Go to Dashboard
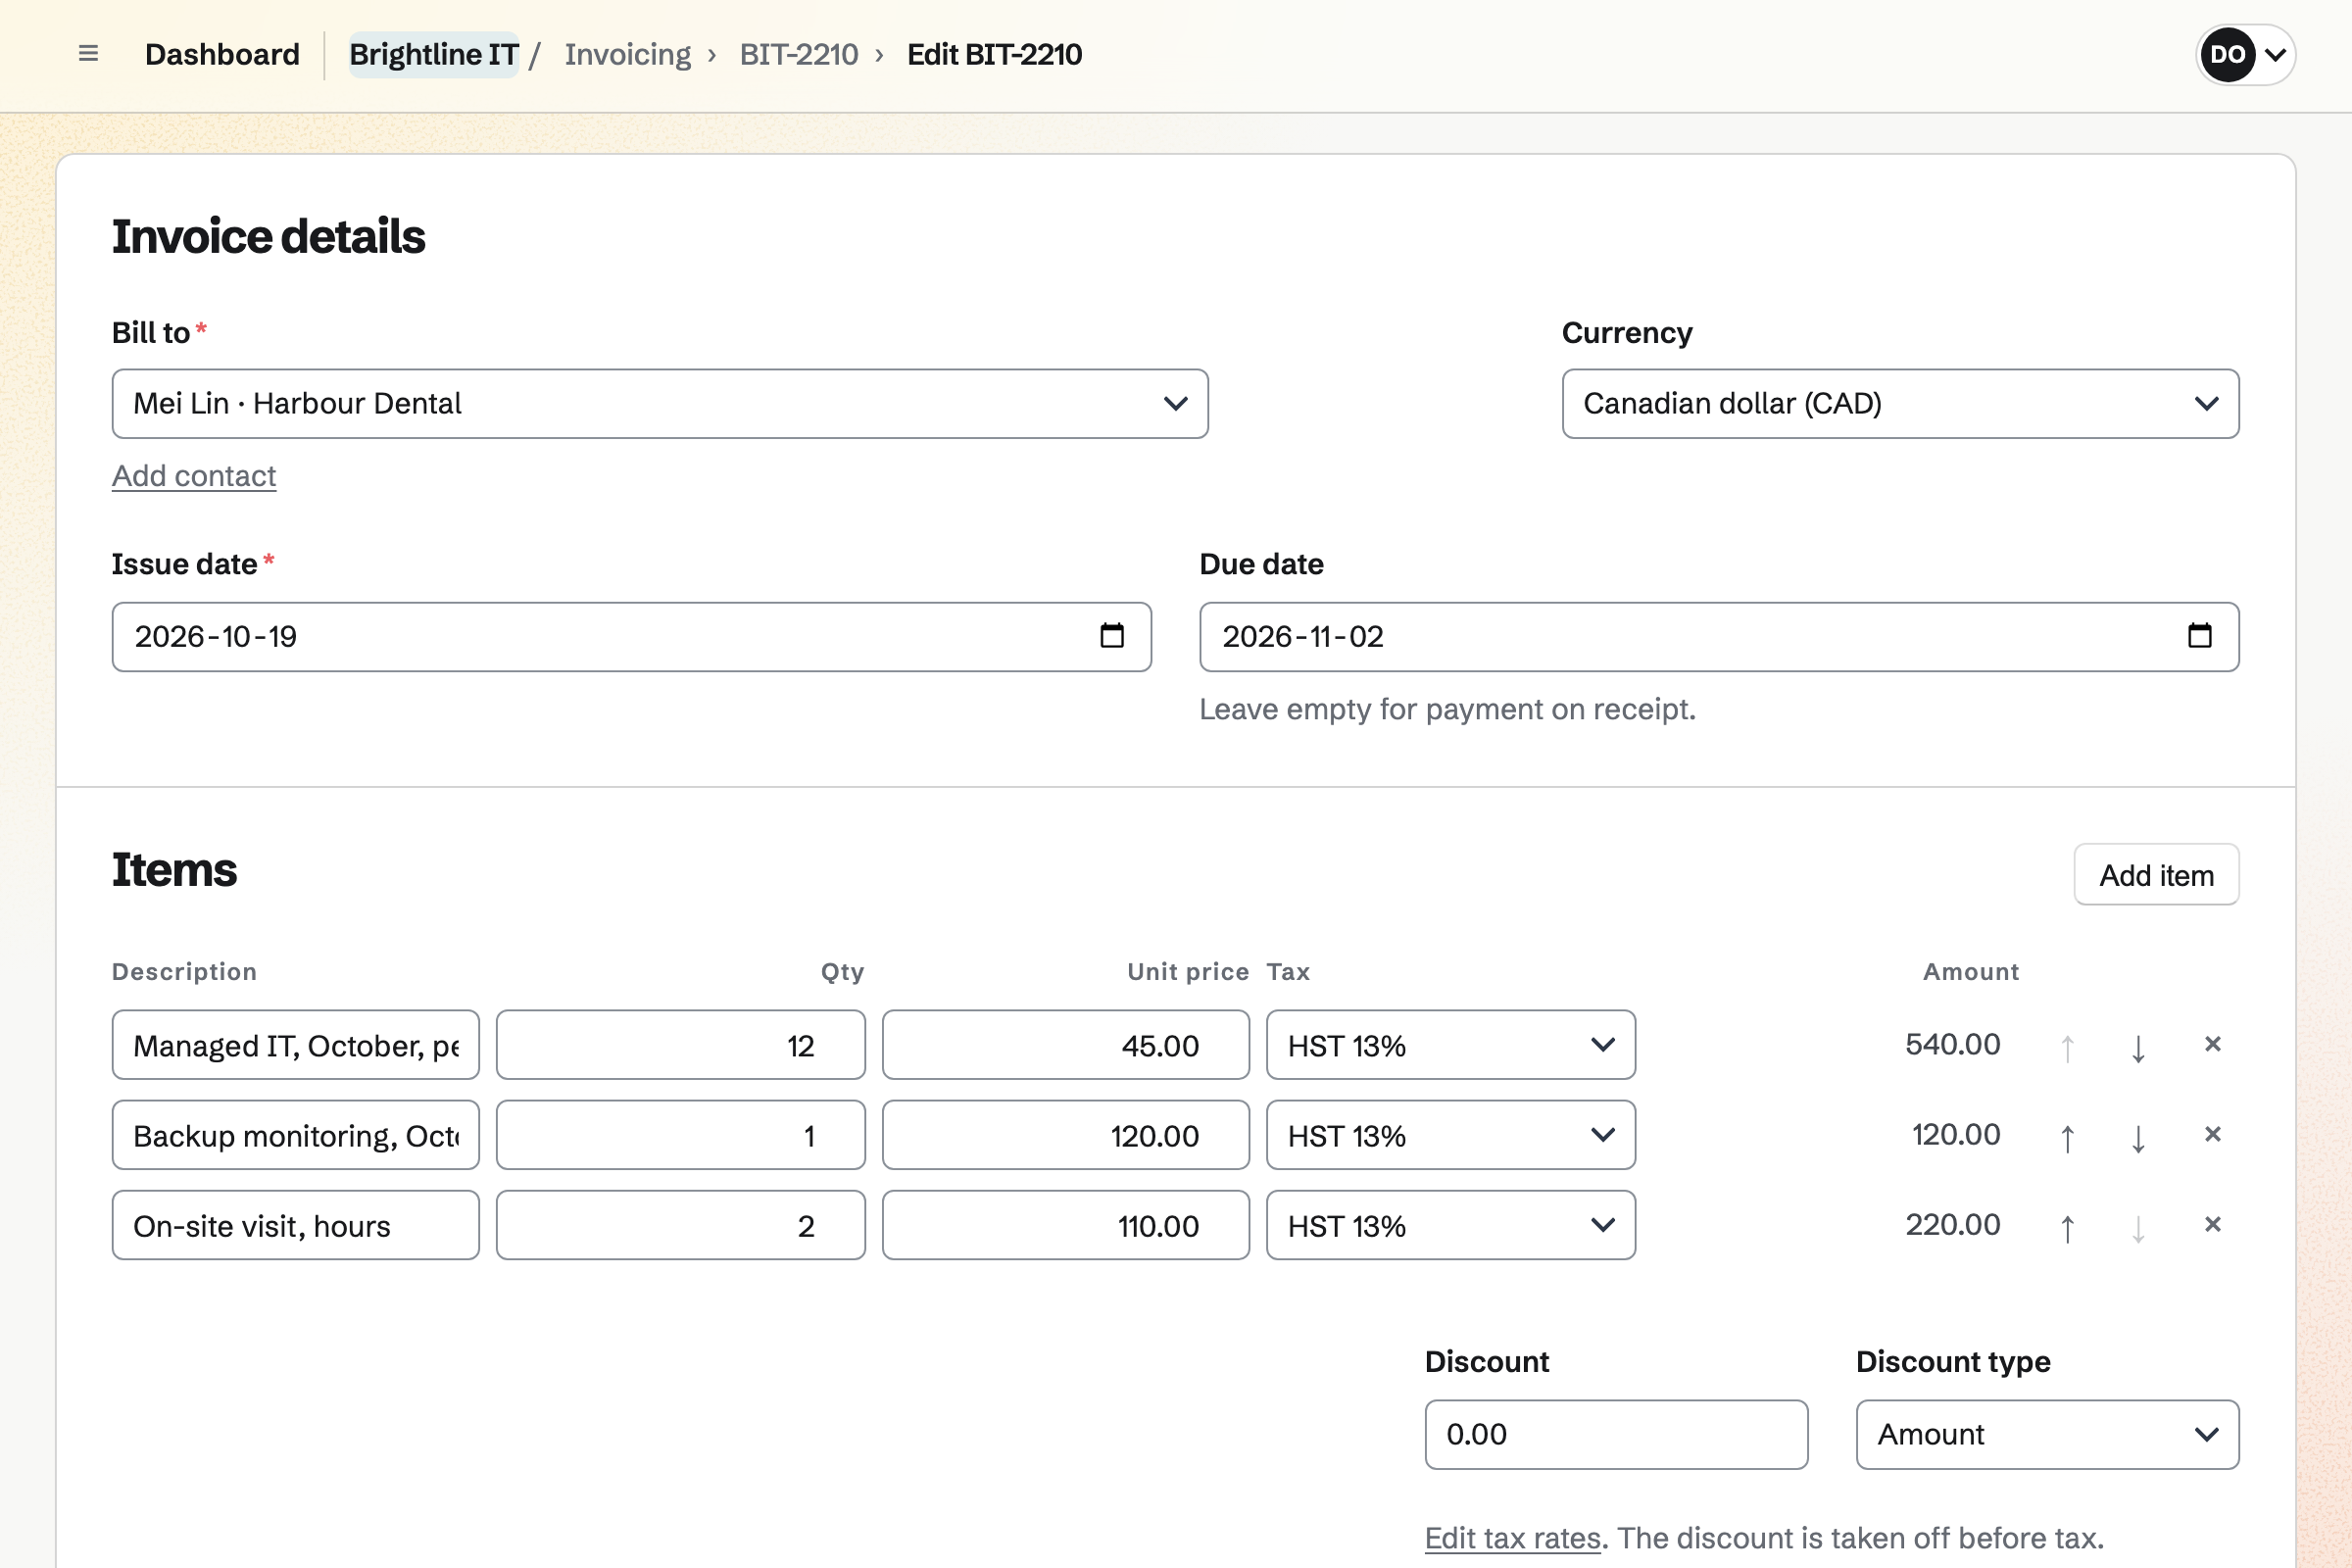 (222, 54)
